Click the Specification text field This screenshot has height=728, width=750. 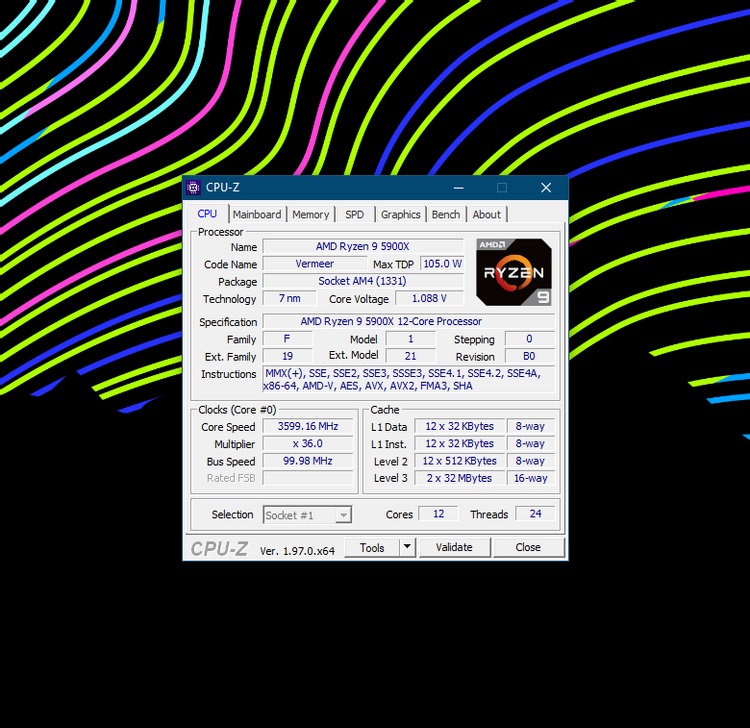pos(408,321)
